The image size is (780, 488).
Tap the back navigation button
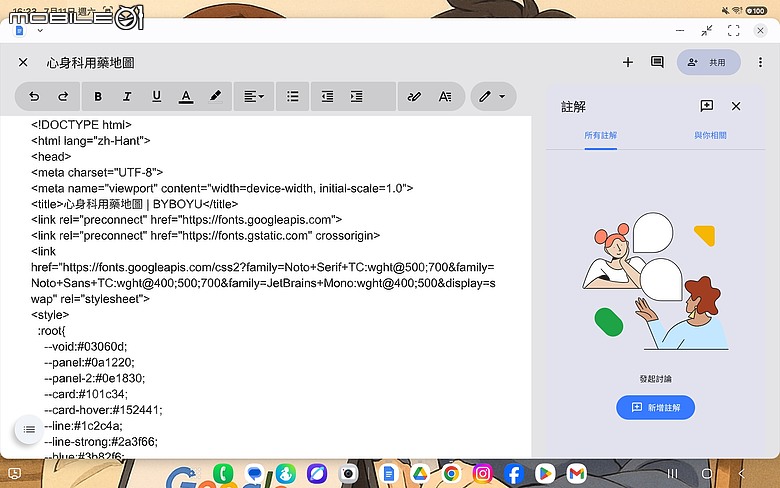pos(741,474)
